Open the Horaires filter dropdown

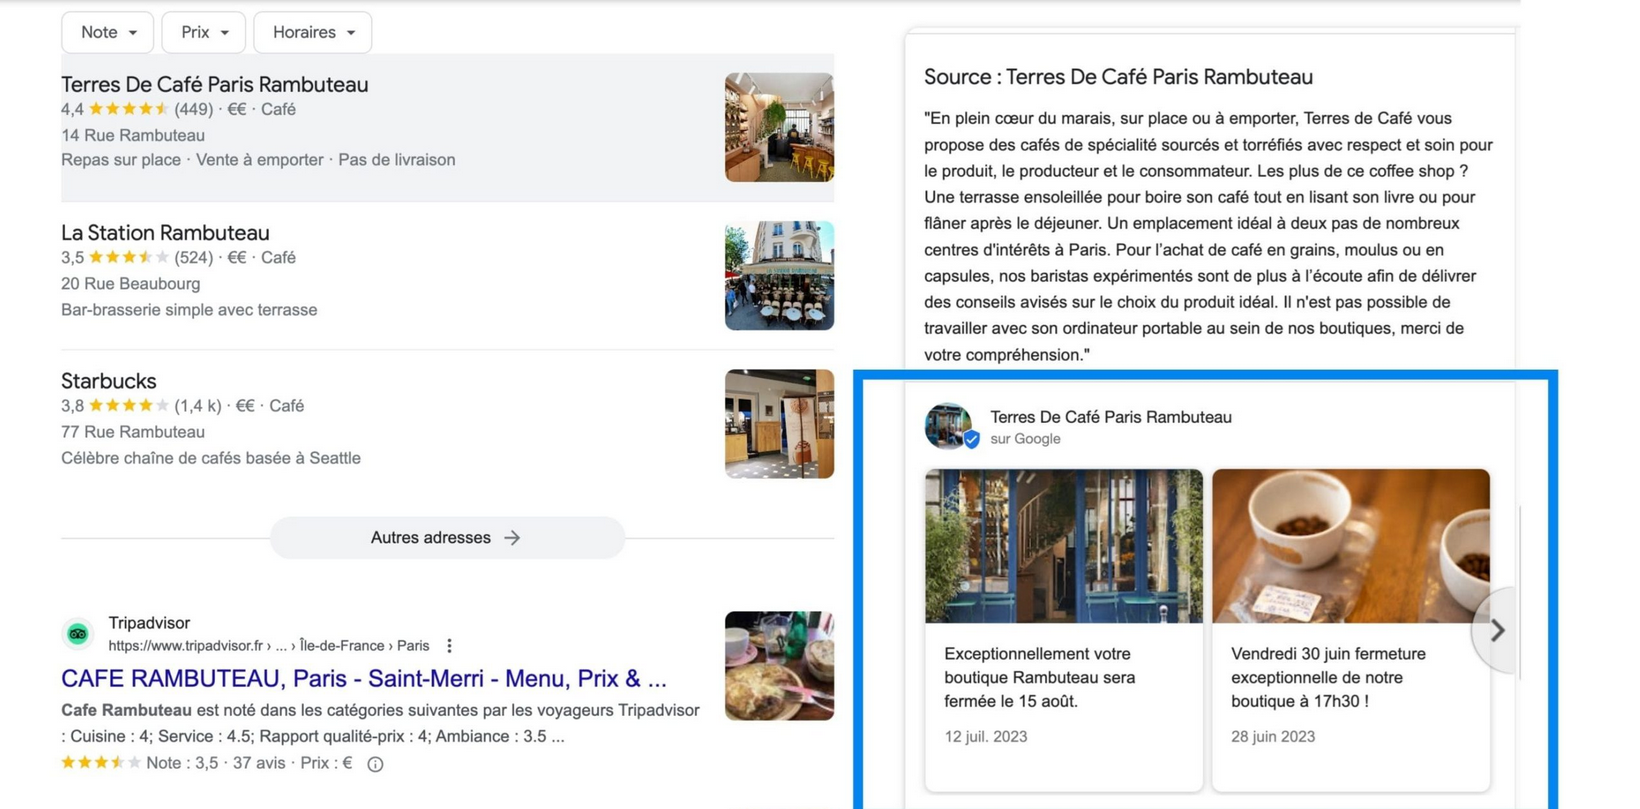coord(313,32)
